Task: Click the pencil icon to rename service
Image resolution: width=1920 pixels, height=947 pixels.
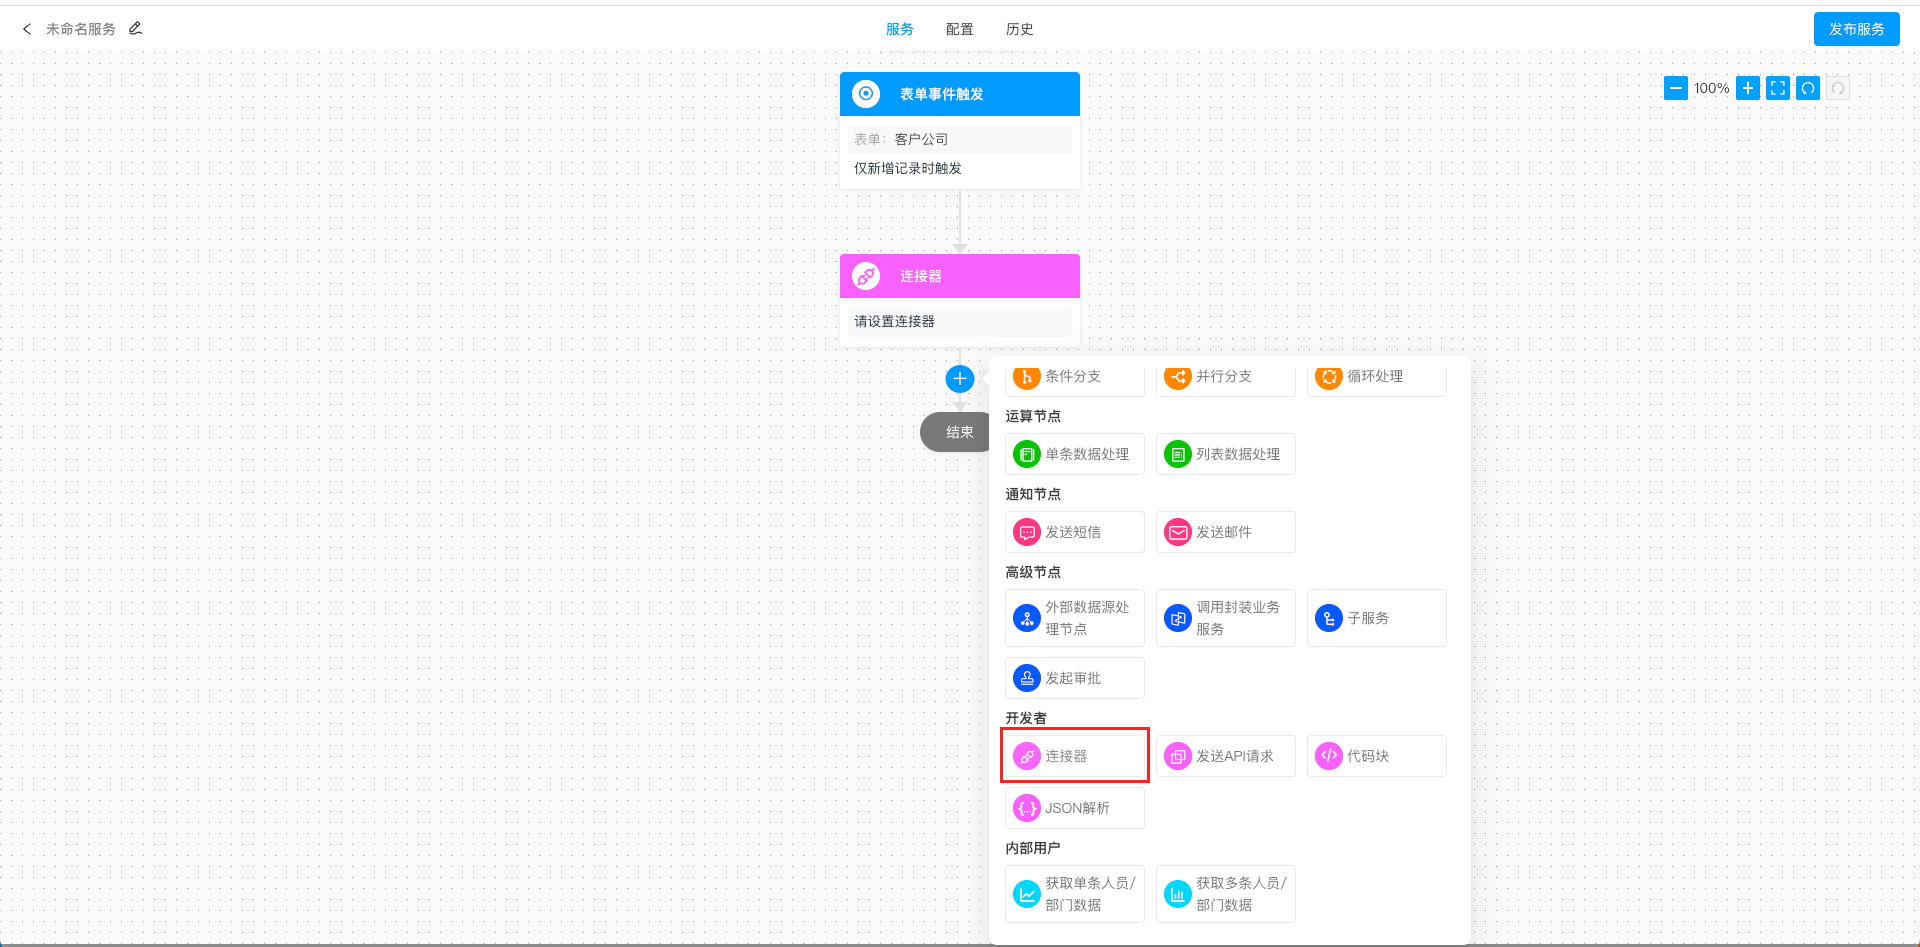Action: click(x=135, y=29)
